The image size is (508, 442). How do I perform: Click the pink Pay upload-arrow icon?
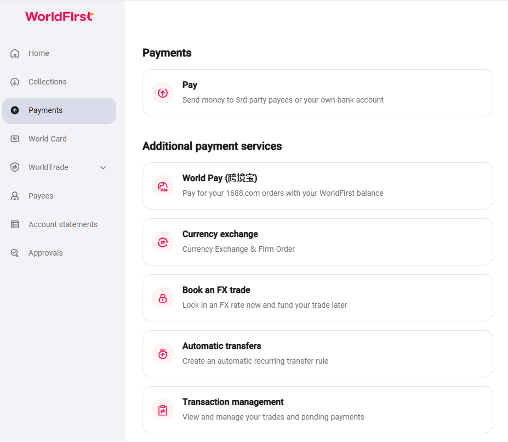pos(163,93)
